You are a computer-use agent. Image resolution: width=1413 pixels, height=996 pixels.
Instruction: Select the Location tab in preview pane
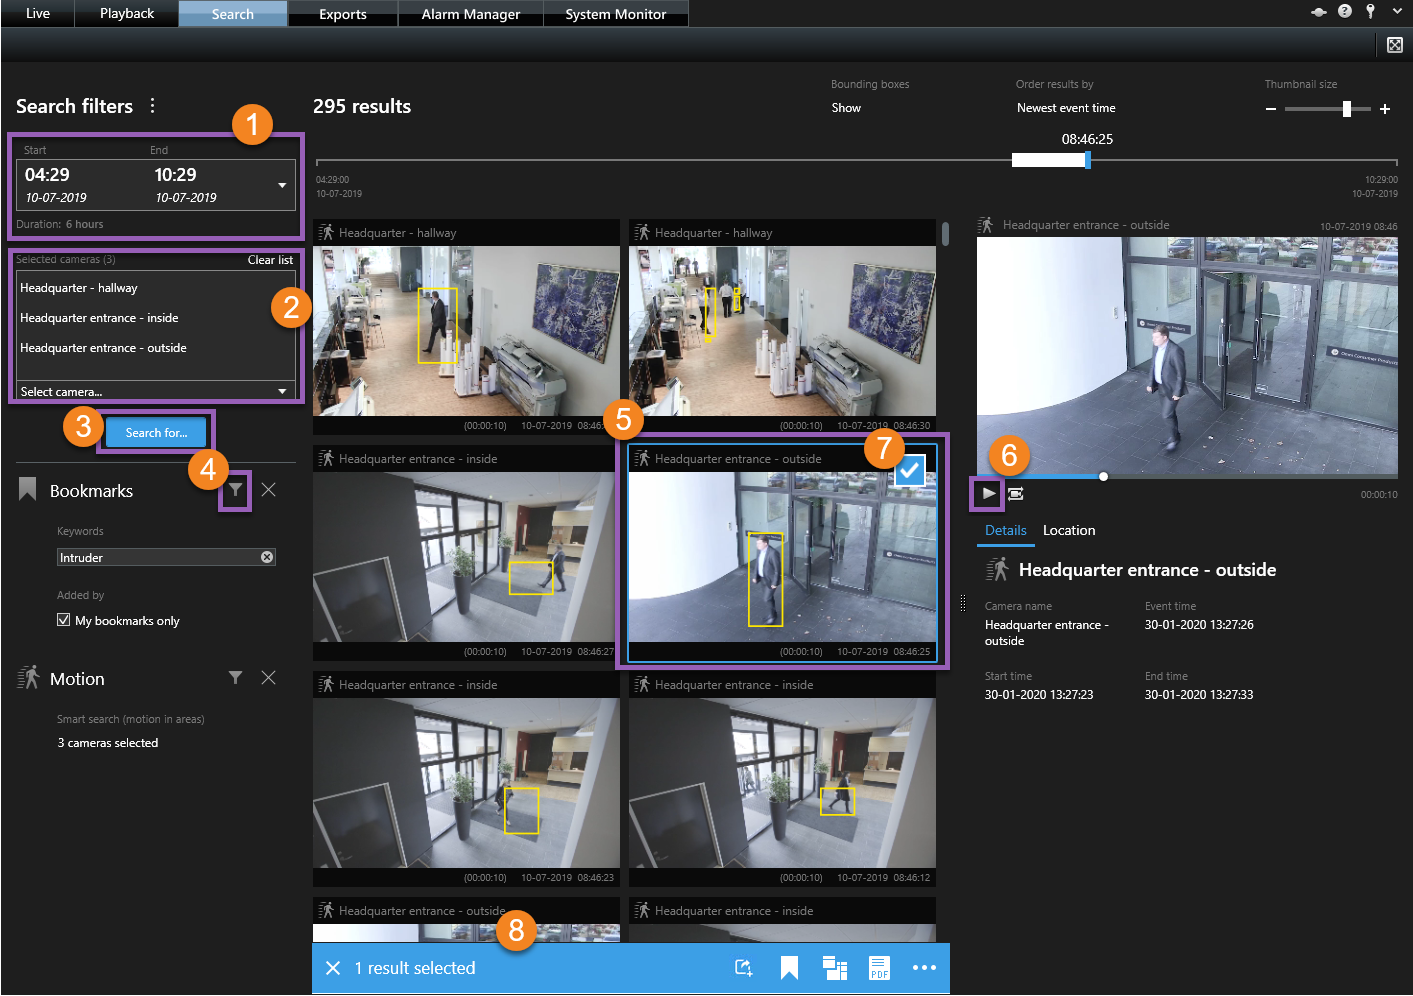click(1069, 530)
